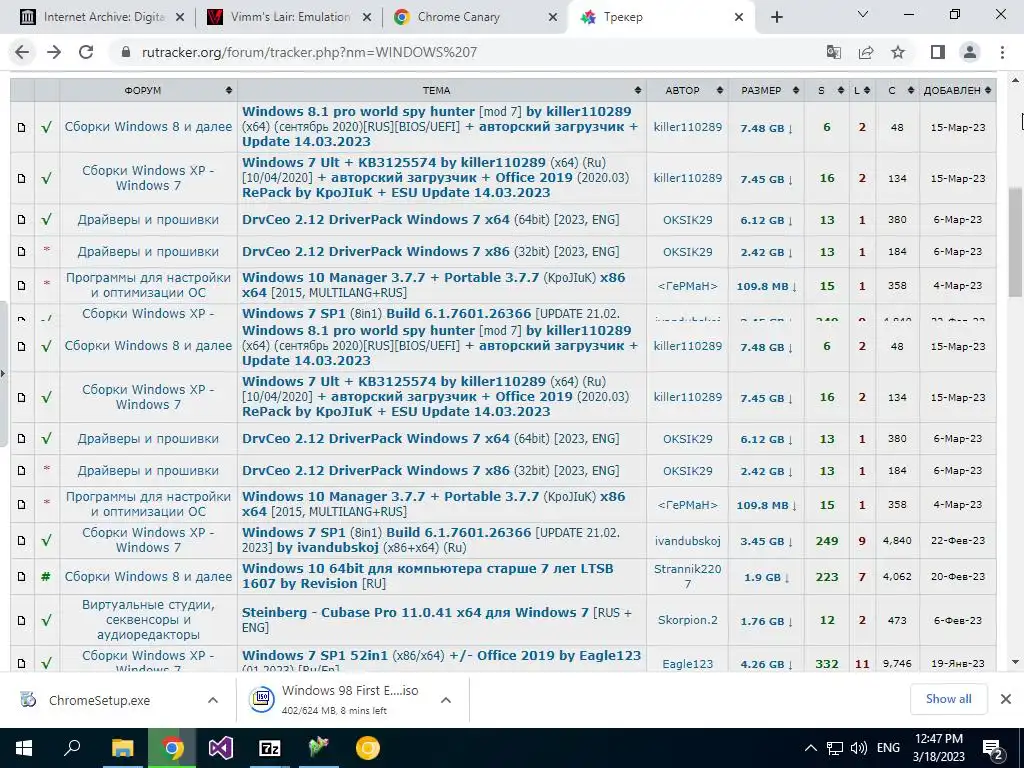
Task: Expand ChromeSetup.exe download options chevron
Action: 213,700
